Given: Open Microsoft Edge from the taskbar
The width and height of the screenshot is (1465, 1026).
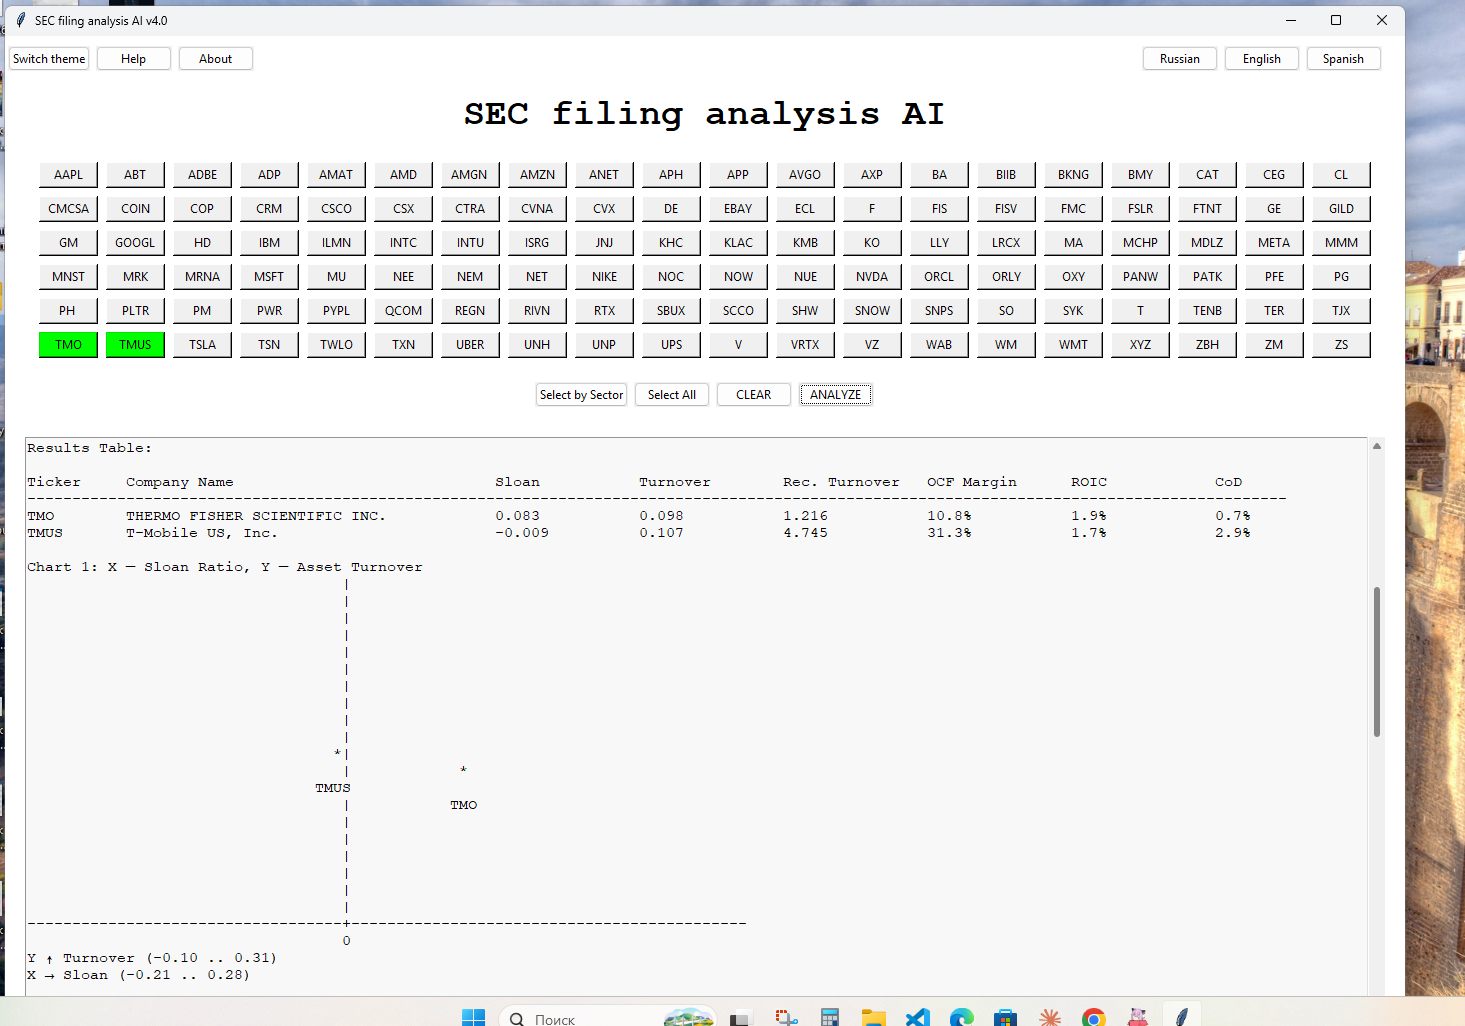Looking at the screenshot, I should (x=961, y=1018).
